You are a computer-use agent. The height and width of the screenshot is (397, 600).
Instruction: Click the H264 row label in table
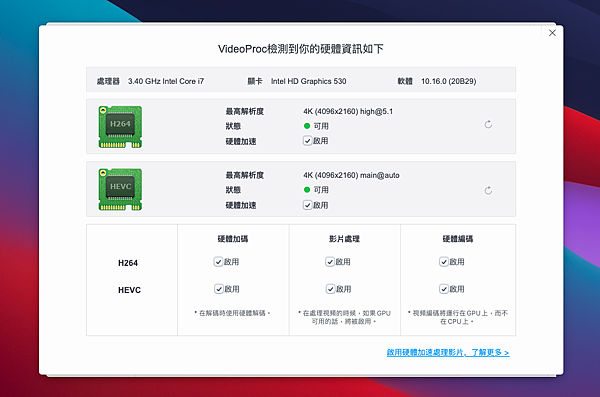[x=128, y=263]
